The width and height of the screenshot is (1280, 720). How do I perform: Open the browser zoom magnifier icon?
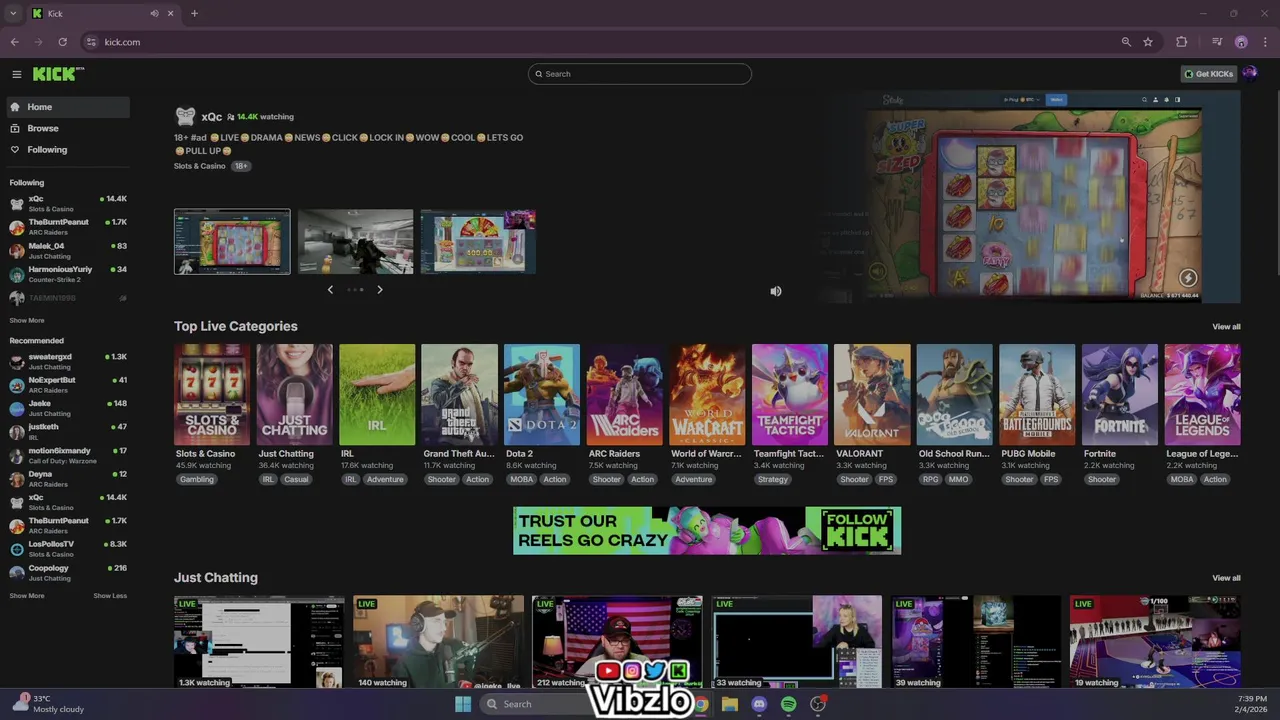pyautogui.click(x=1126, y=42)
